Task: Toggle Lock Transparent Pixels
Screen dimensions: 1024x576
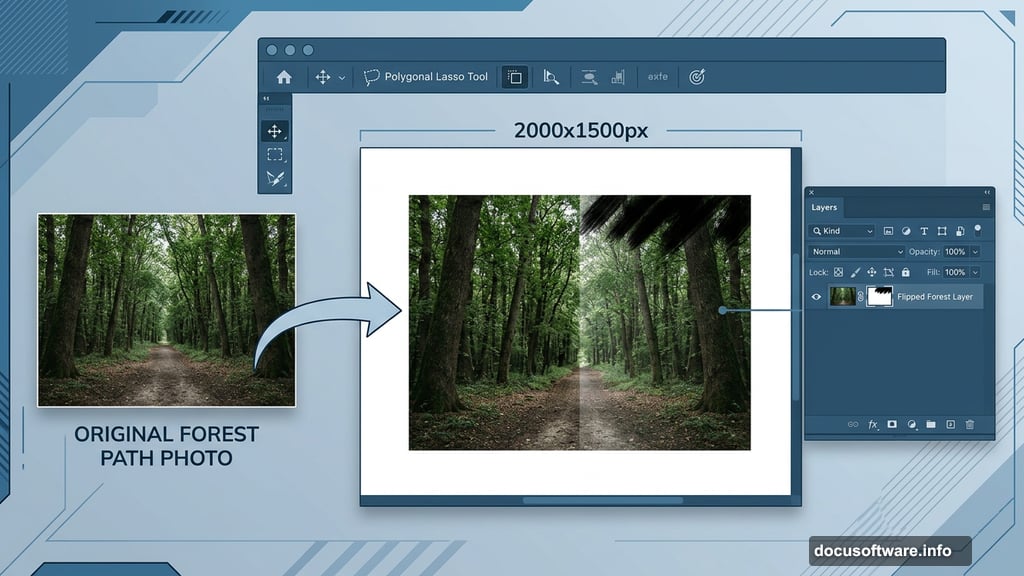Action: coord(838,272)
